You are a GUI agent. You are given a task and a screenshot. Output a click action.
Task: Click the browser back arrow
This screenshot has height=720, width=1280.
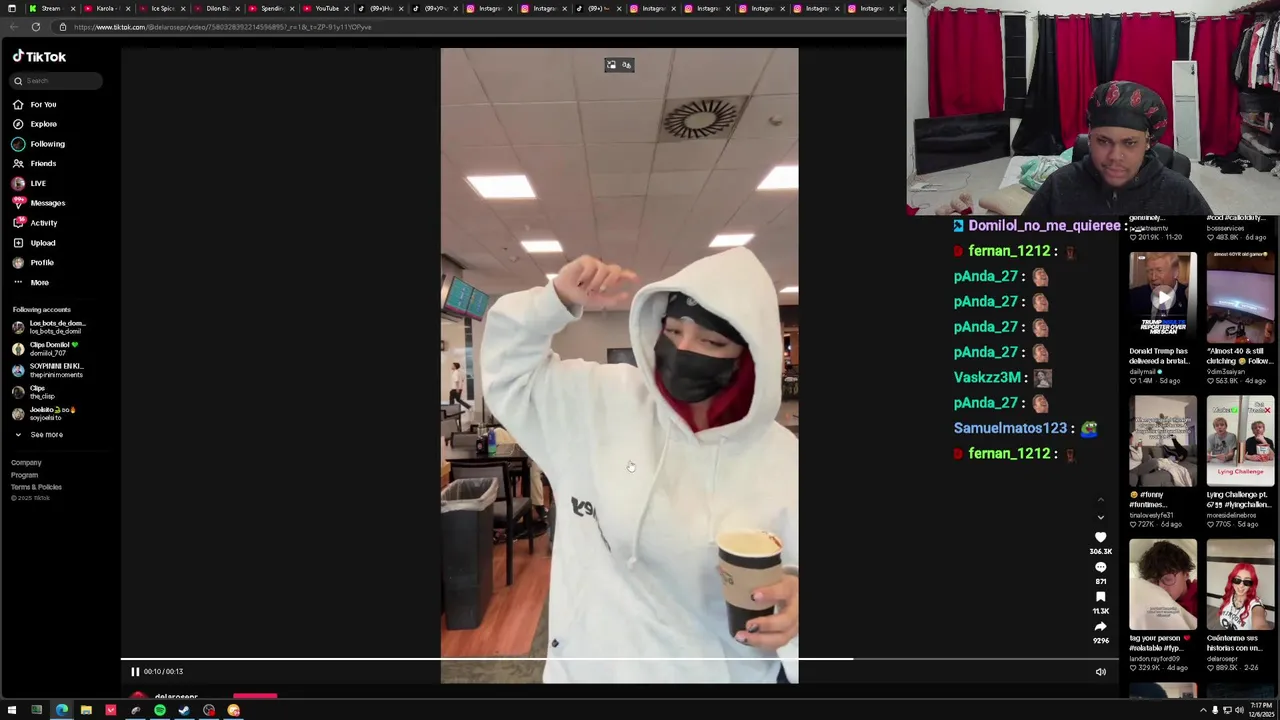click(x=12, y=27)
